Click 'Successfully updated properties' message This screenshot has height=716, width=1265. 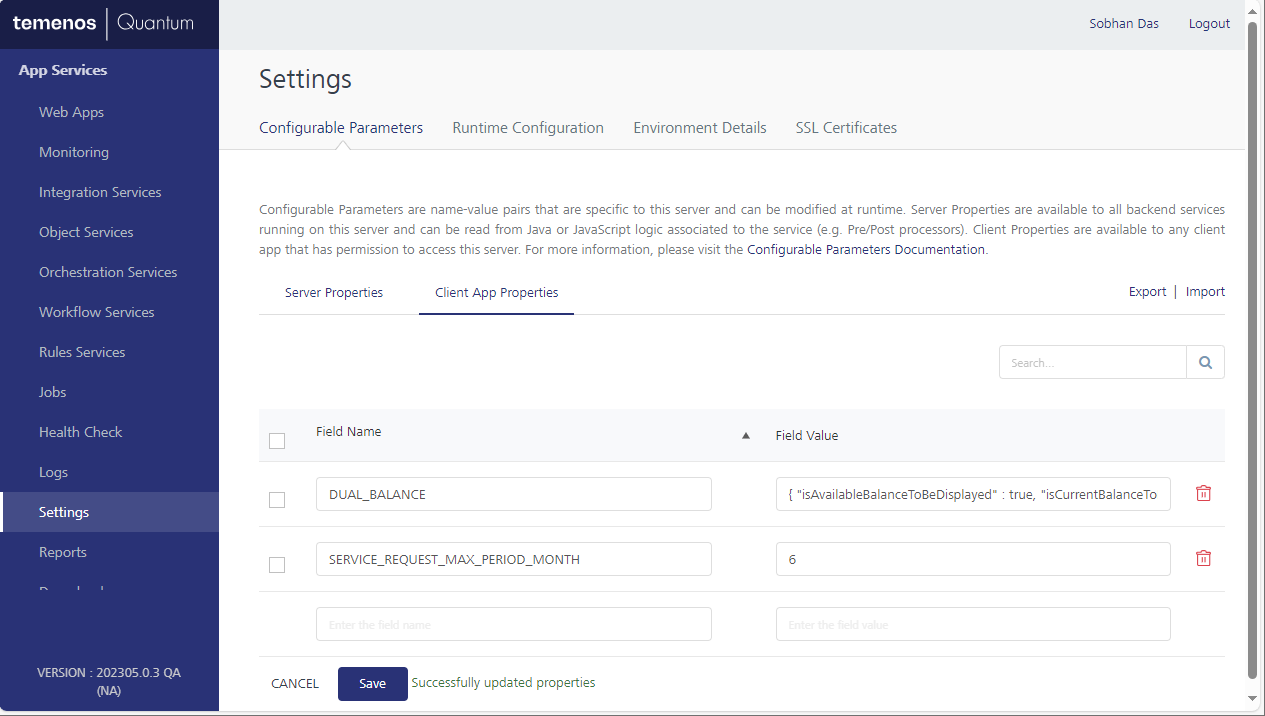click(x=503, y=683)
